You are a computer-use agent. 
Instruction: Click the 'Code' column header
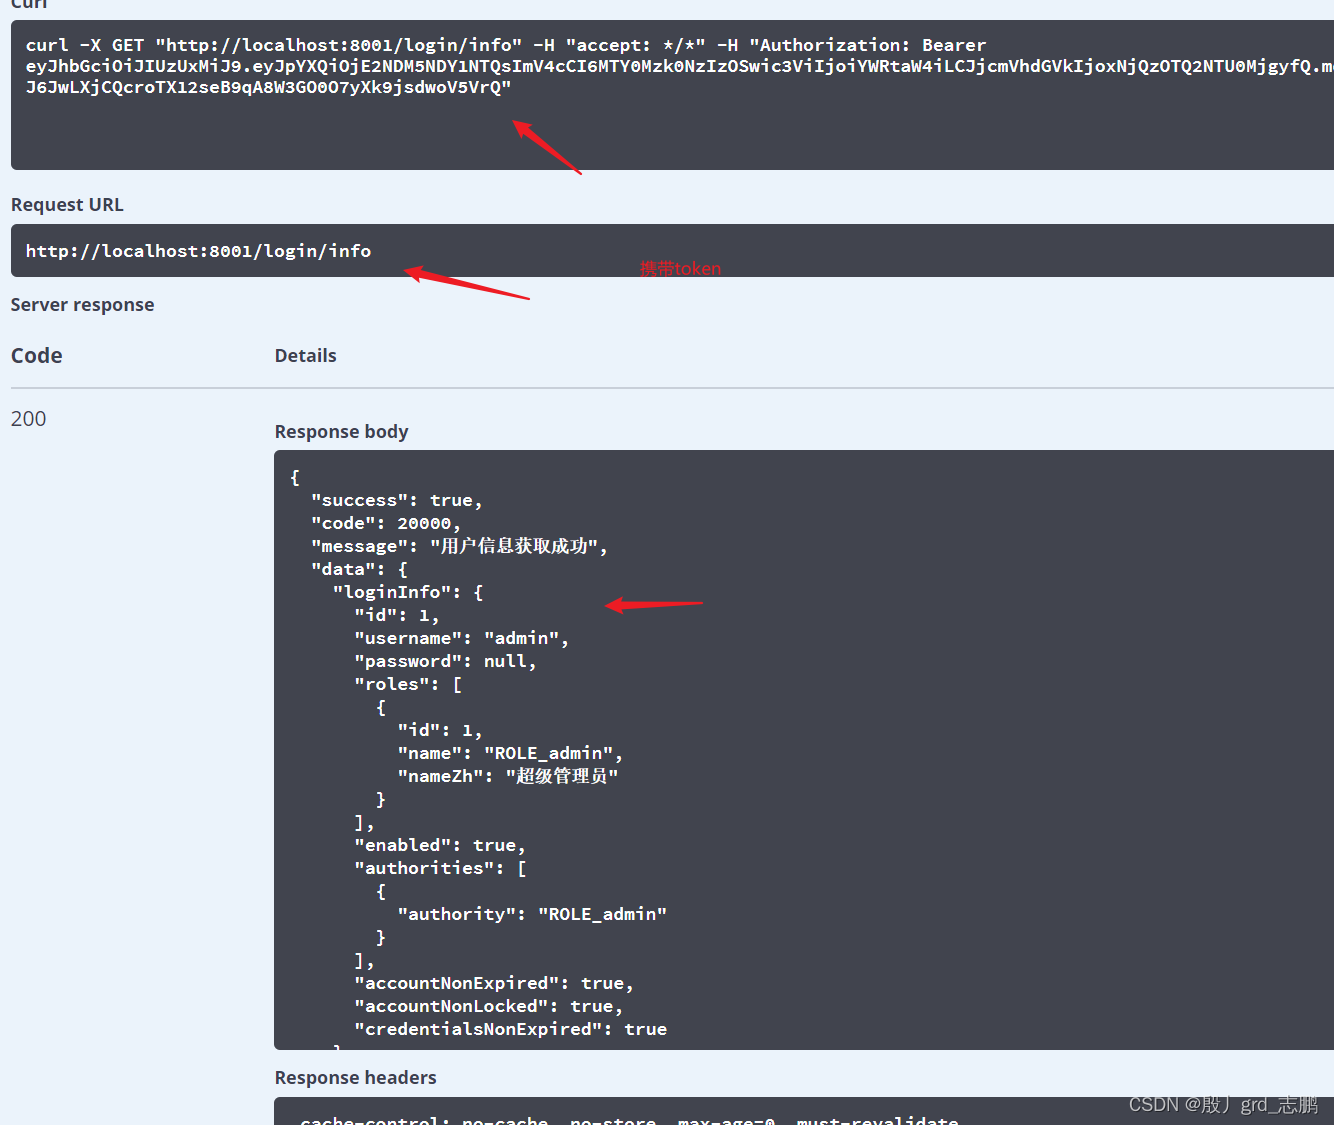point(37,356)
